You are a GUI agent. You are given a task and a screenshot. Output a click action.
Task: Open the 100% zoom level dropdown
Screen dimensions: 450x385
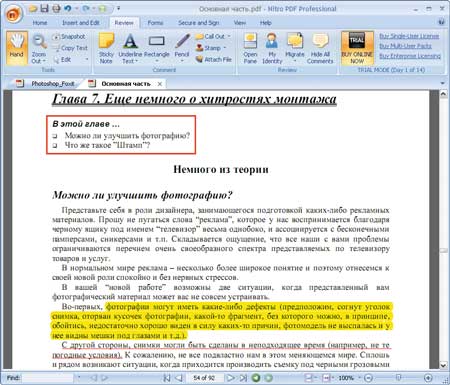360,378
